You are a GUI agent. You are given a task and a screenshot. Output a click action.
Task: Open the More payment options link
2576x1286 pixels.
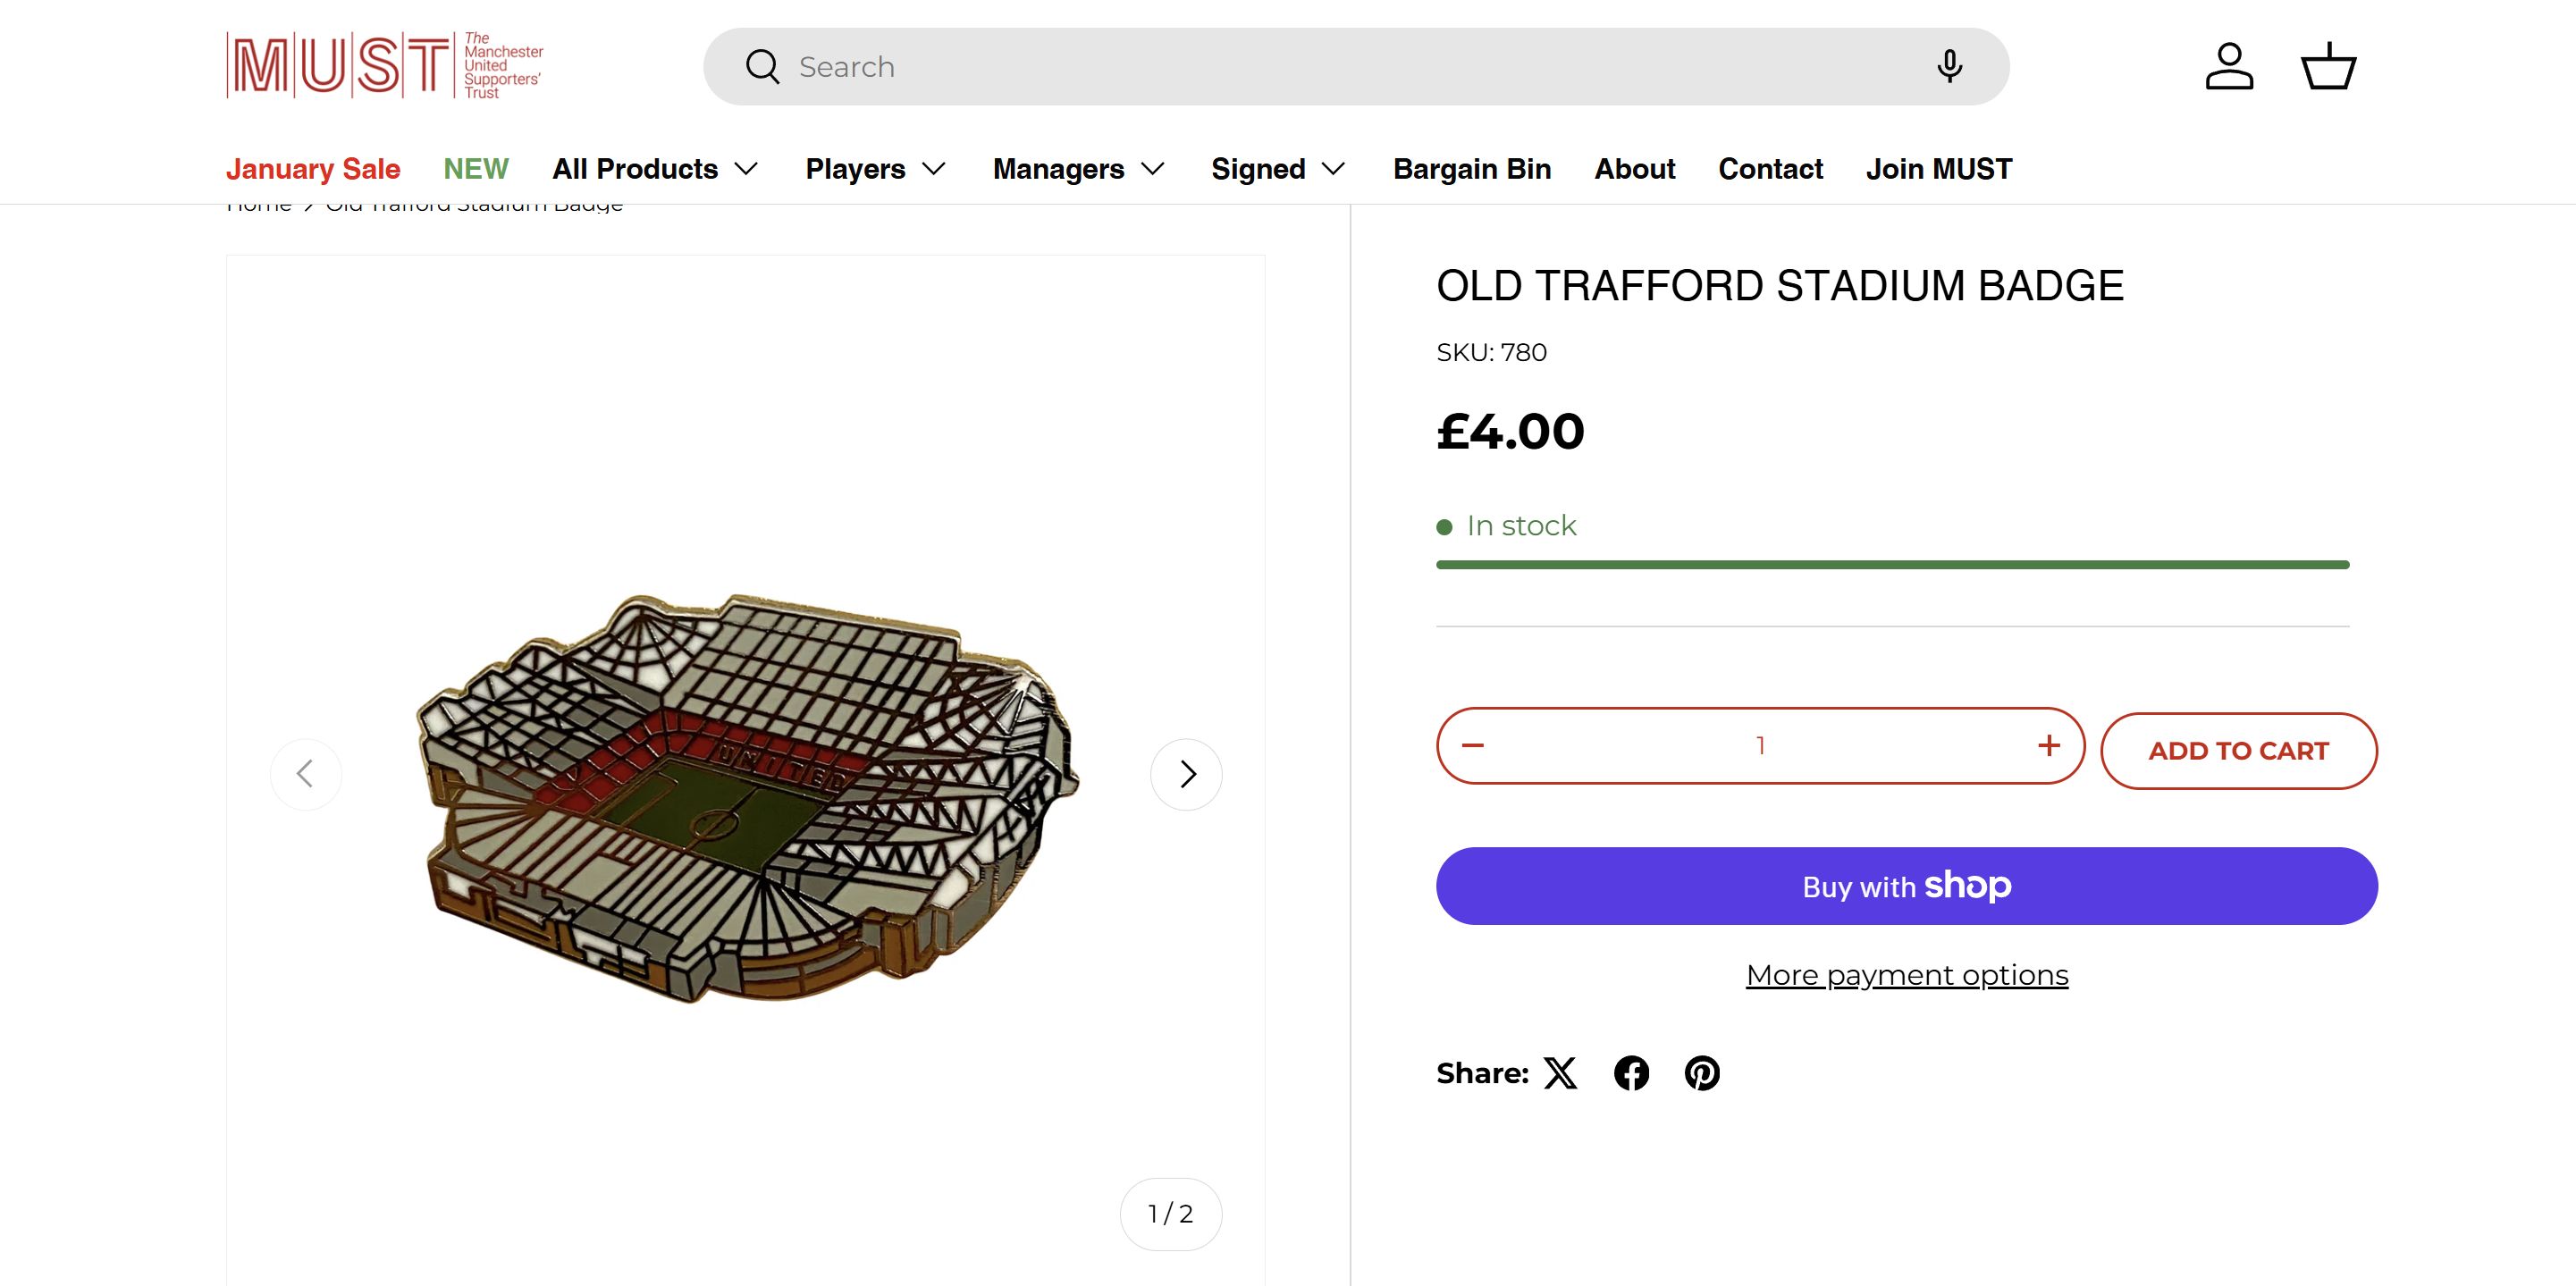pyautogui.click(x=1906, y=975)
